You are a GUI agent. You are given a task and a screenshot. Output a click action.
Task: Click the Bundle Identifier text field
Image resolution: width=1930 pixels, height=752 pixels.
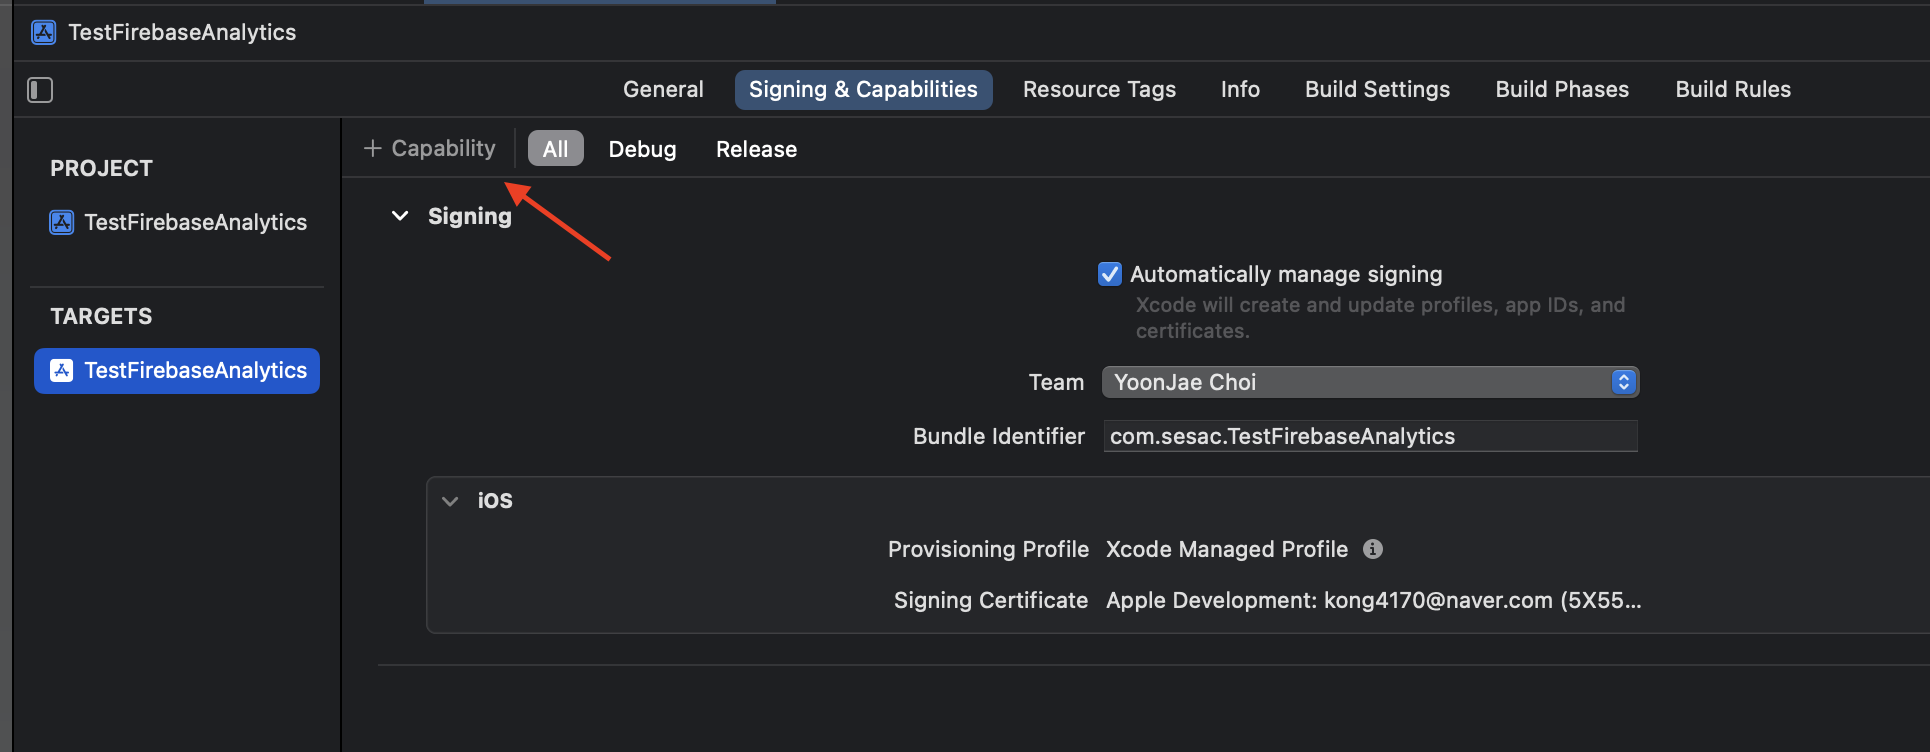[x=1370, y=436]
